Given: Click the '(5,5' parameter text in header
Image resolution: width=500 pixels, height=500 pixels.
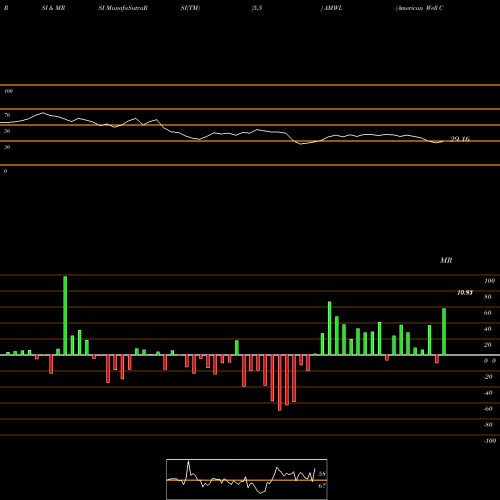Looking at the screenshot, I should point(257,8).
